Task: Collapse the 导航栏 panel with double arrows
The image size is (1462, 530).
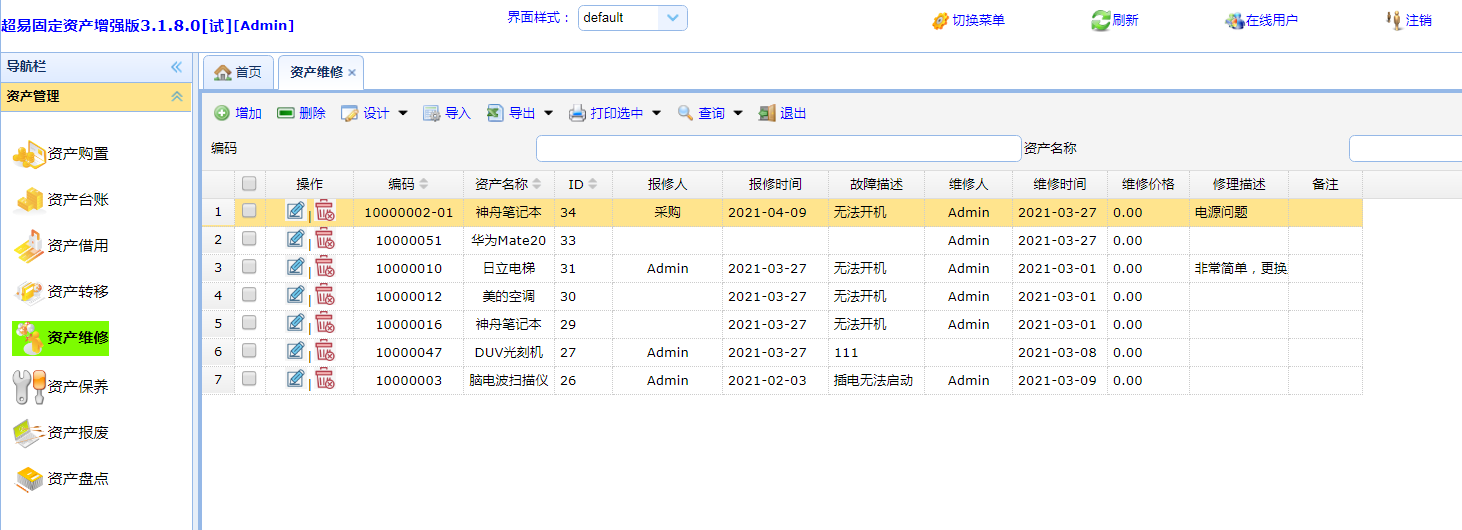Action: tap(176, 67)
